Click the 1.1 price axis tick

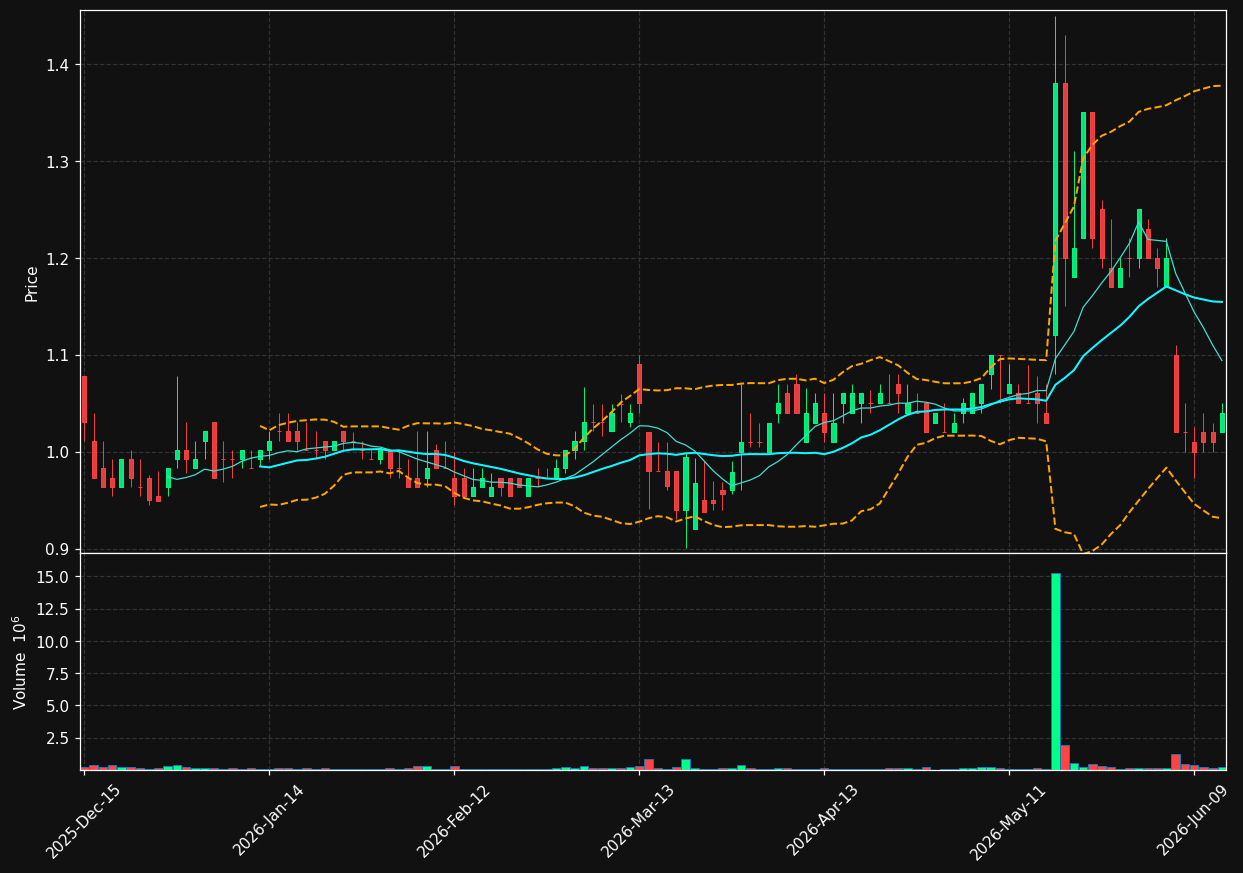[58, 356]
